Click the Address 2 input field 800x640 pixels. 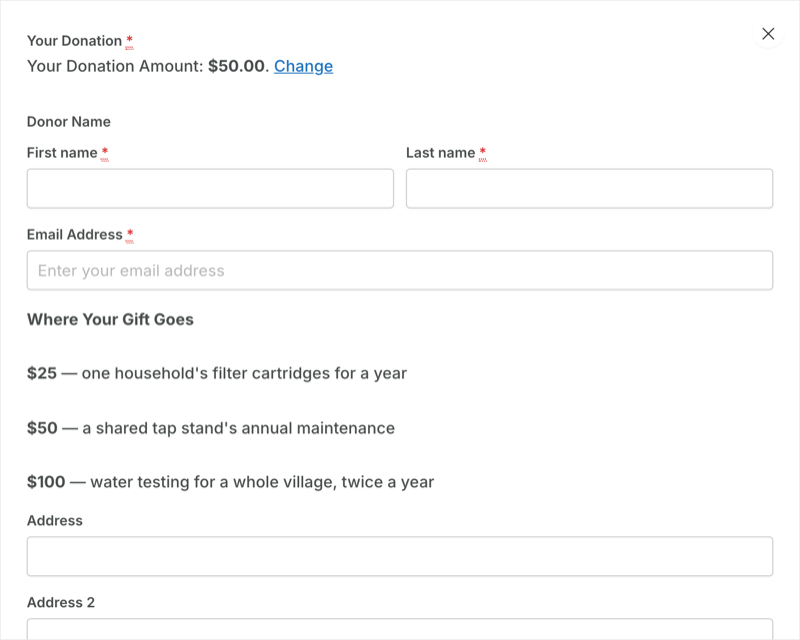point(400,629)
